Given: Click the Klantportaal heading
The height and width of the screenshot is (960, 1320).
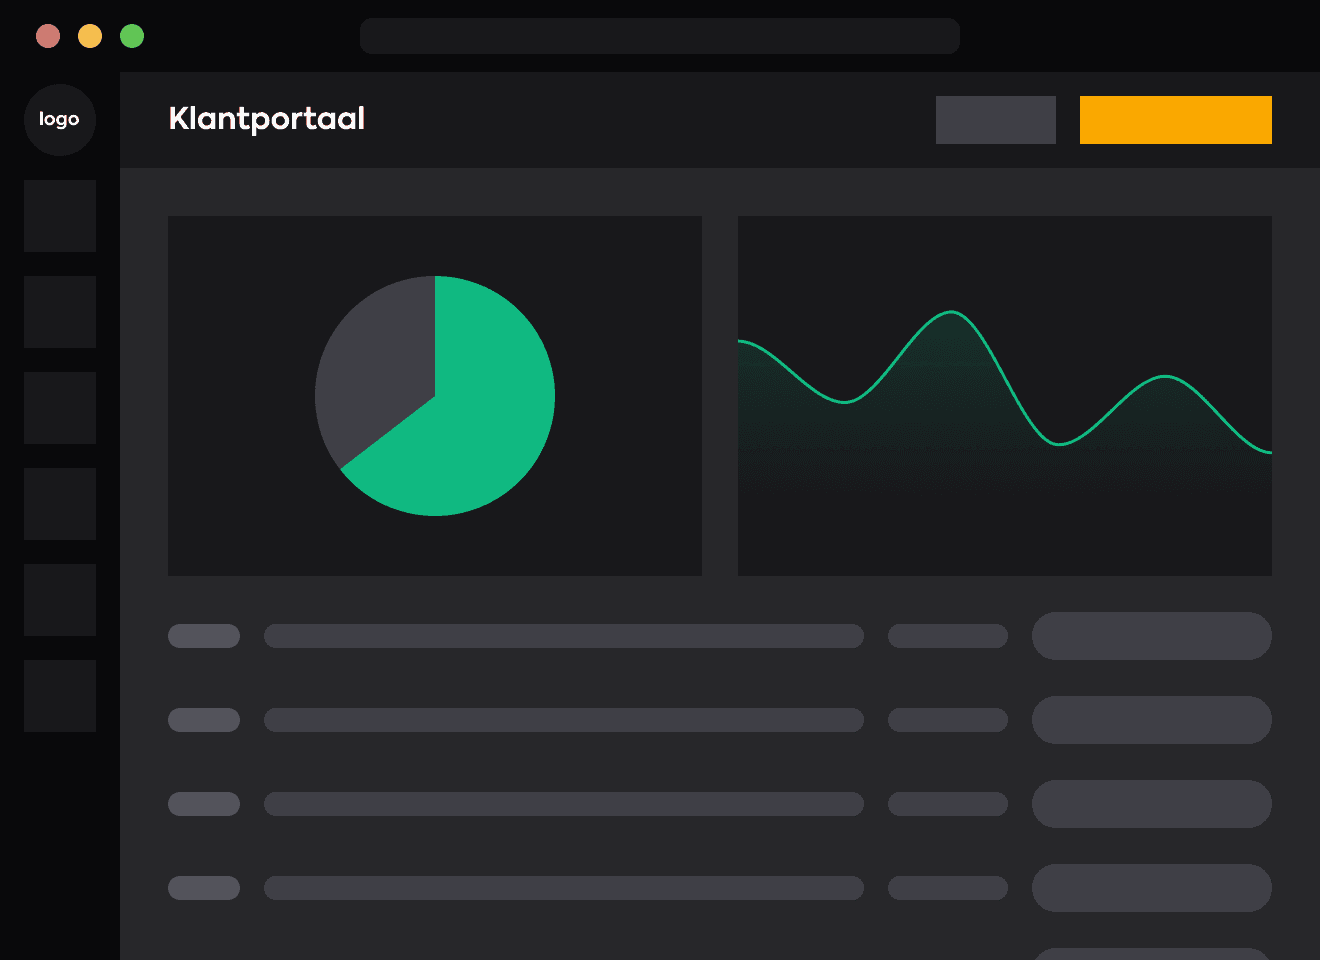Looking at the screenshot, I should [x=267, y=119].
